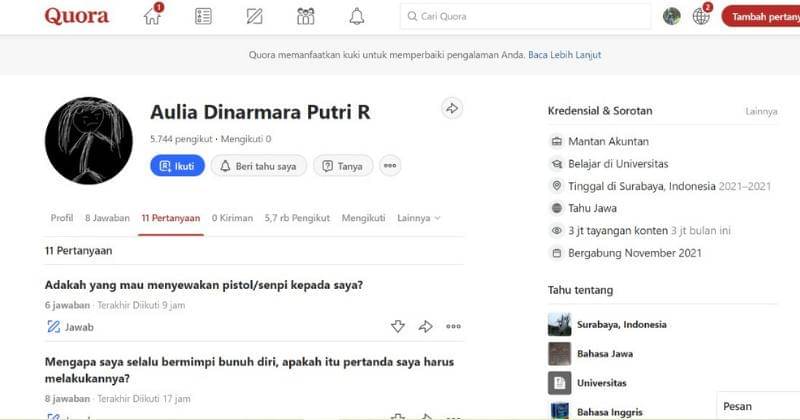Open the Answer pencil icon in navbar
The height and width of the screenshot is (420, 800).
[254, 16]
